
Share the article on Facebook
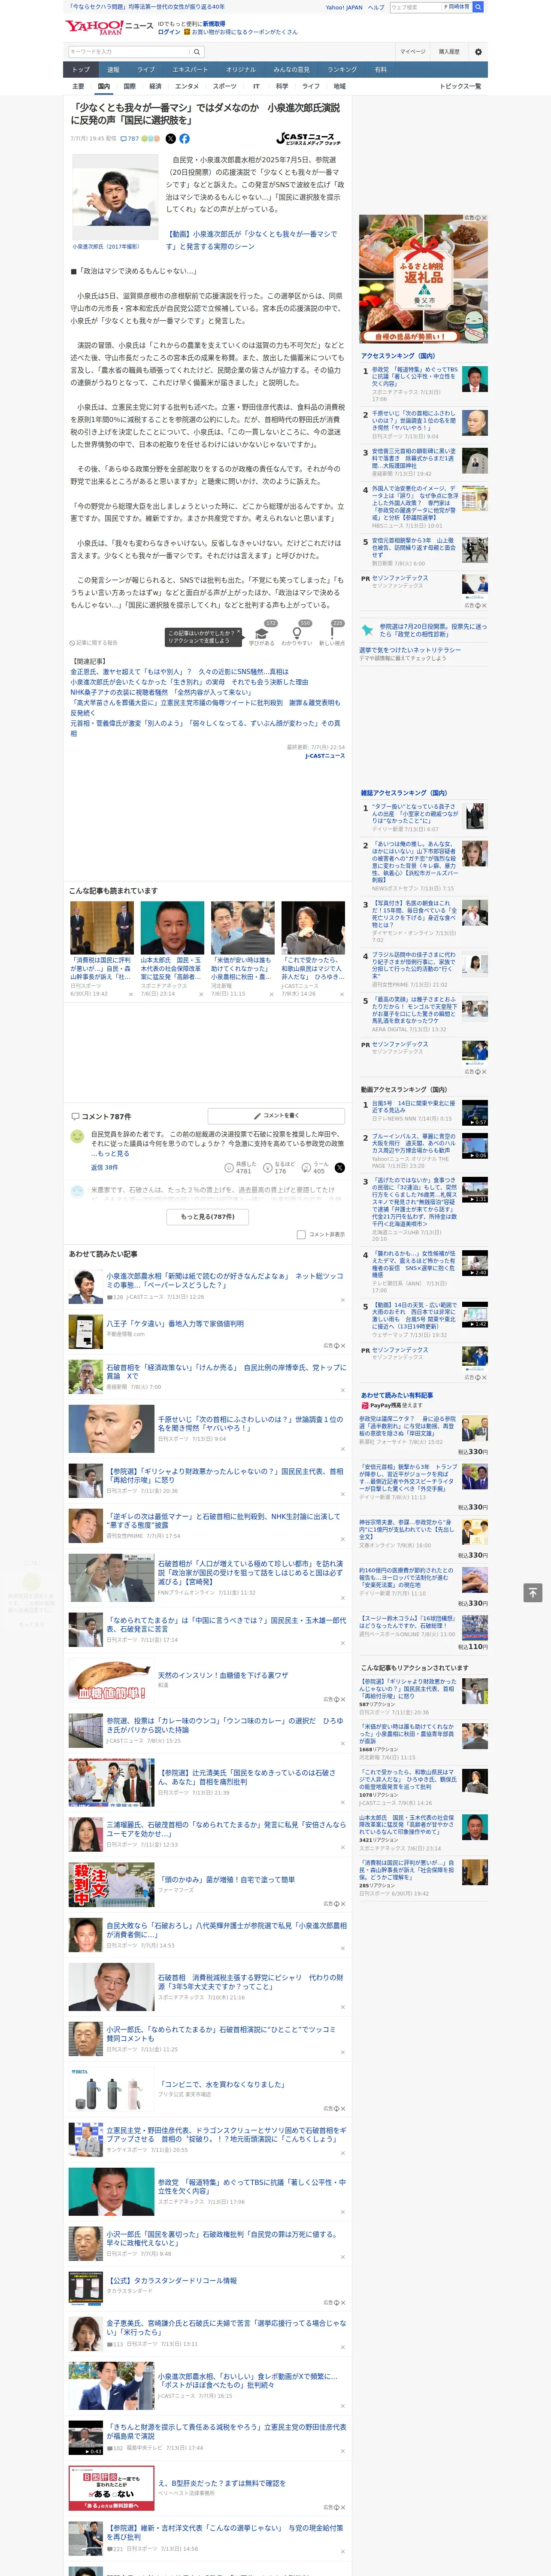[x=184, y=139]
